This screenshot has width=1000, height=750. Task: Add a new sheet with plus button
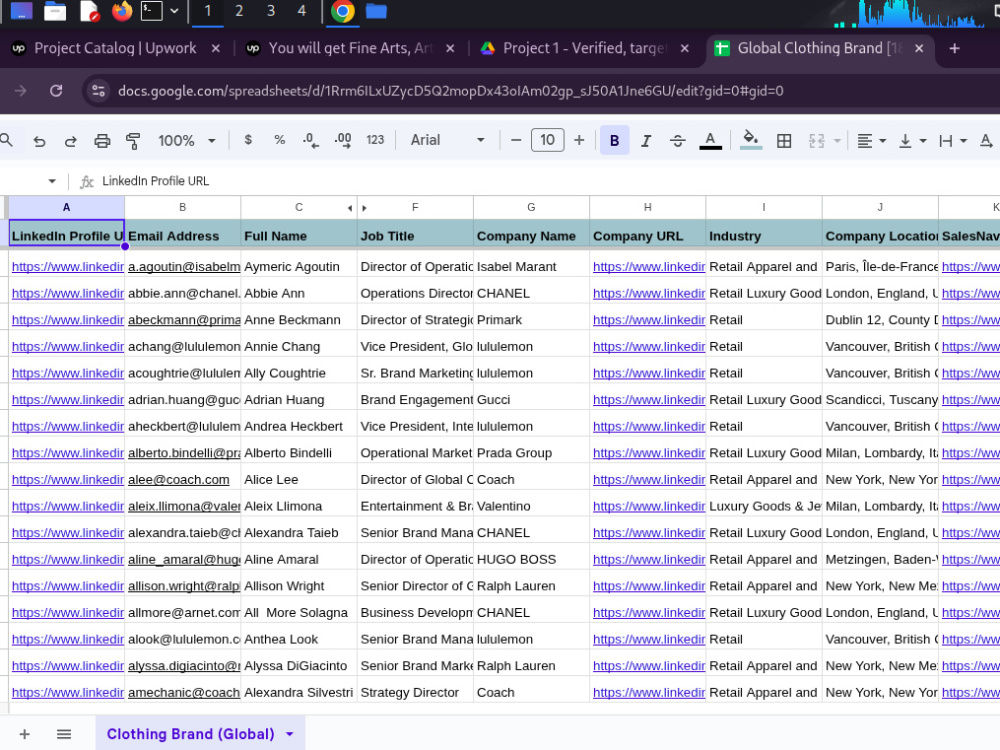point(24,734)
